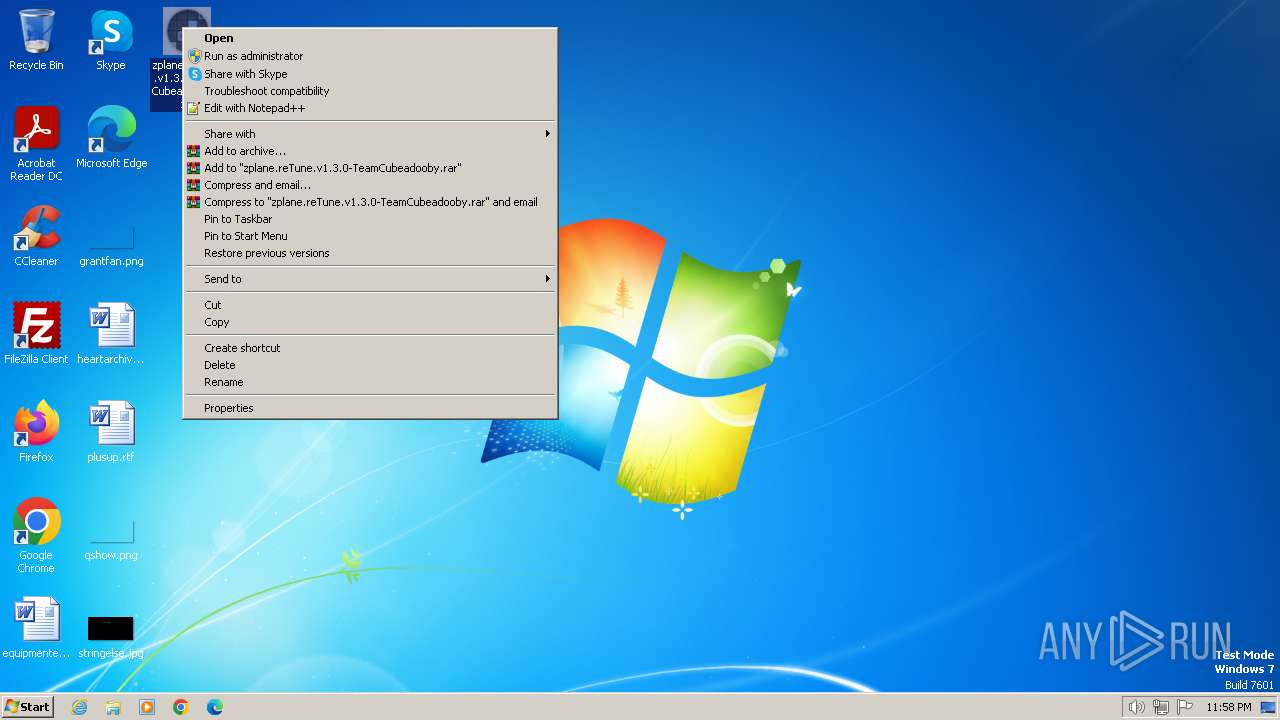Choose Cut from the context menu

[x=370, y=305]
